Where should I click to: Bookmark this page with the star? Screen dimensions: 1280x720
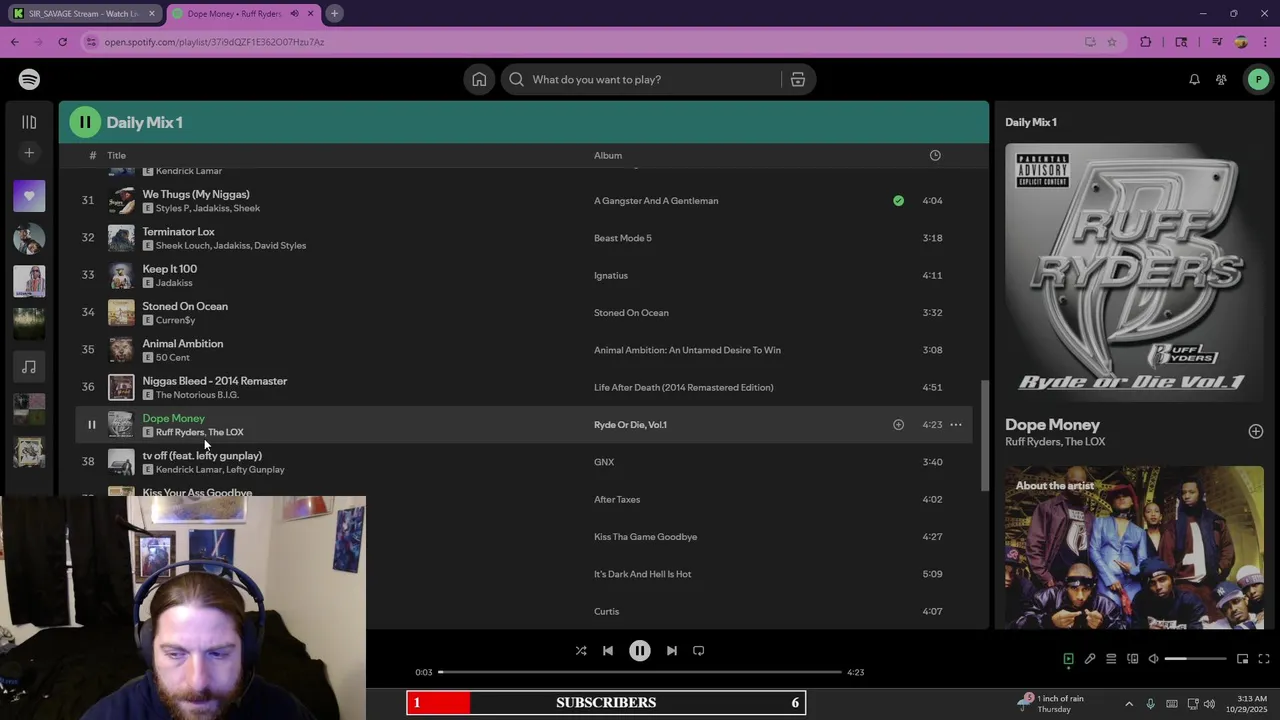[x=1112, y=42]
